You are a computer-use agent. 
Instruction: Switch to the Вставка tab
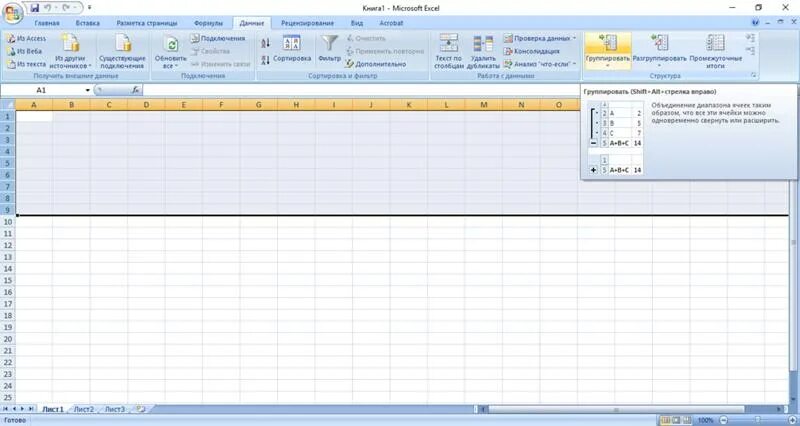[x=88, y=23]
